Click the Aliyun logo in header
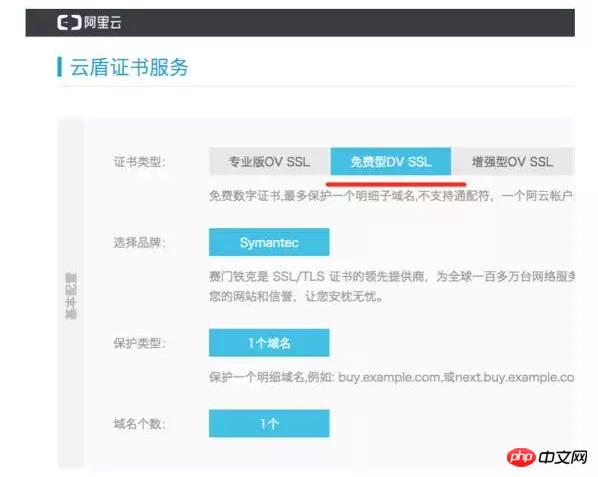This screenshot has height=477, width=598. pos(89,22)
